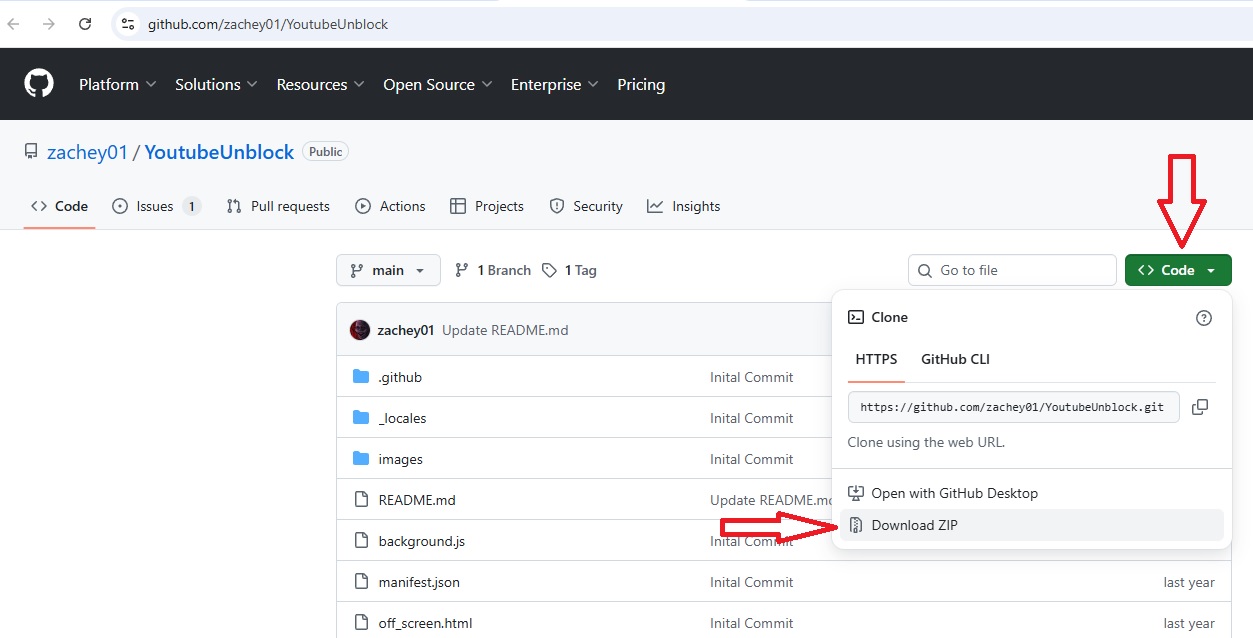
Task: Click the Go to file search field
Action: (x=1012, y=270)
